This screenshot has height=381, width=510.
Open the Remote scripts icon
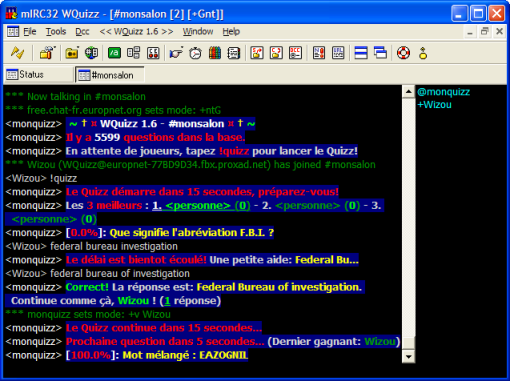click(153, 53)
